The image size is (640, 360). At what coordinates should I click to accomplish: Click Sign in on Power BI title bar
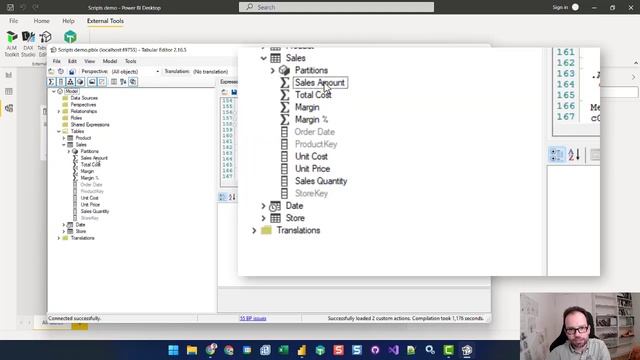point(560,7)
